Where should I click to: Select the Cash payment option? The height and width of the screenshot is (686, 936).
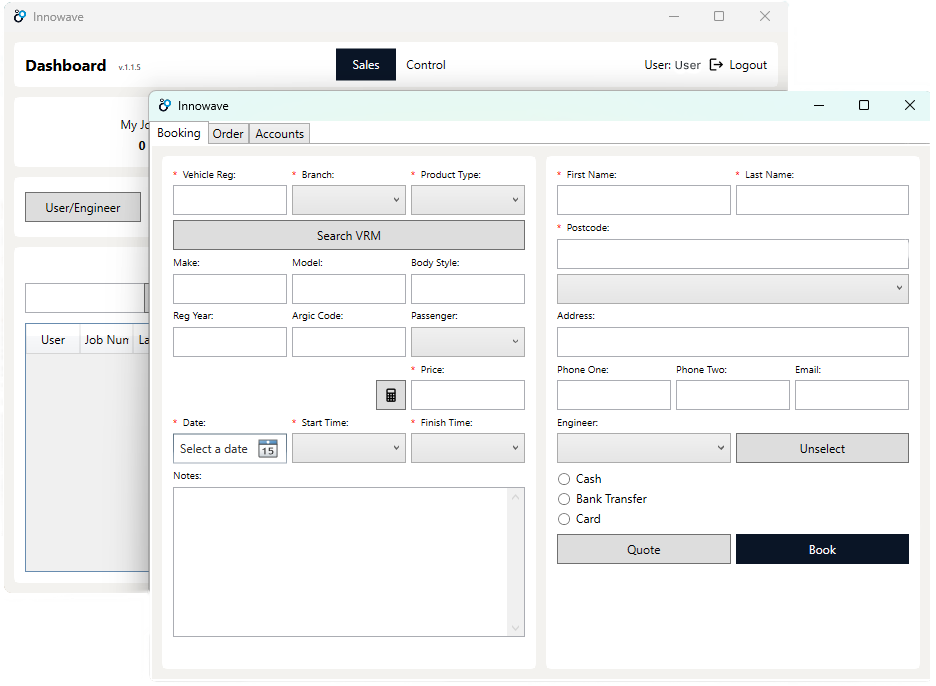[x=563, y=479]
